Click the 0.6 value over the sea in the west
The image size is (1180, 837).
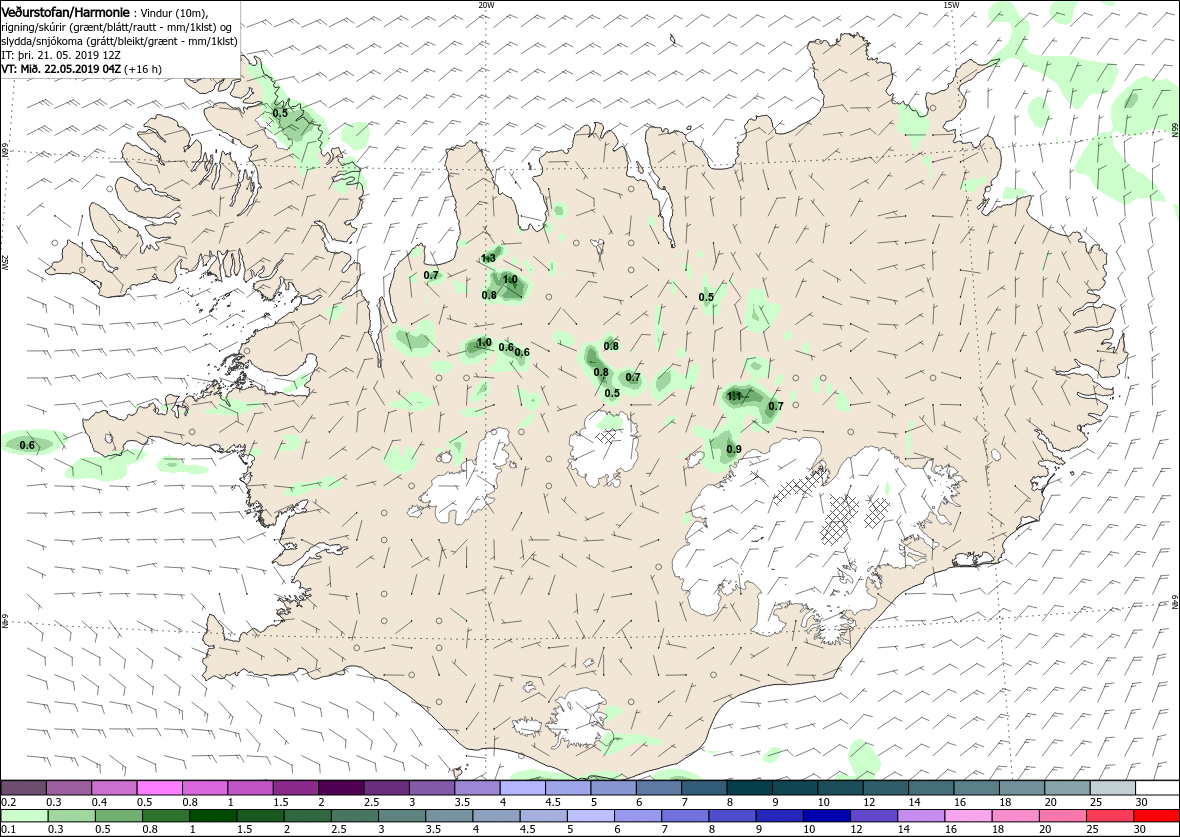click(27, 446)
